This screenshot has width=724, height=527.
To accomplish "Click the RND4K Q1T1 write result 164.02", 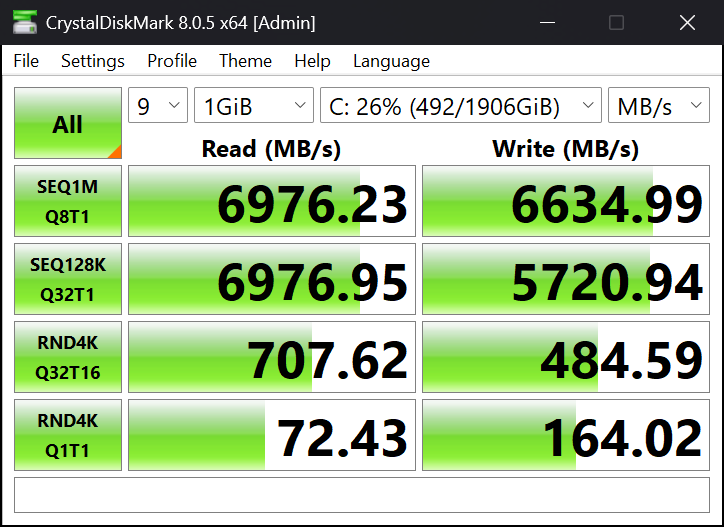I will point(566,435).
